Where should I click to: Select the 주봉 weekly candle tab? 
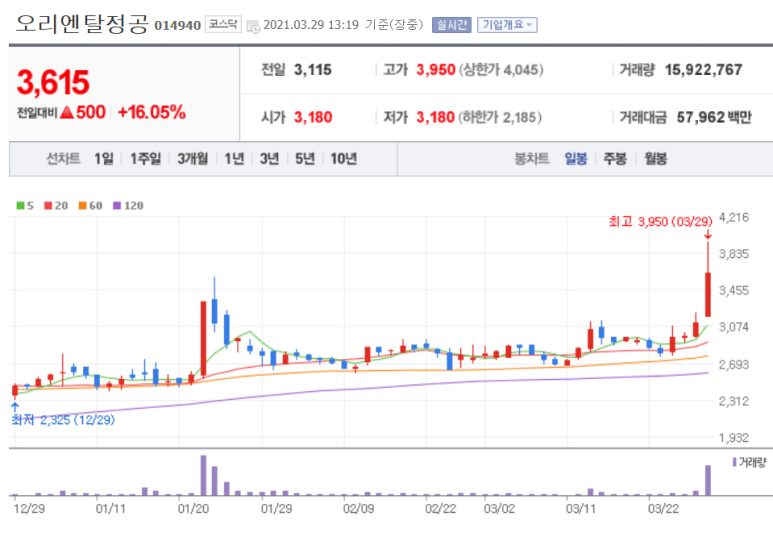615,159
